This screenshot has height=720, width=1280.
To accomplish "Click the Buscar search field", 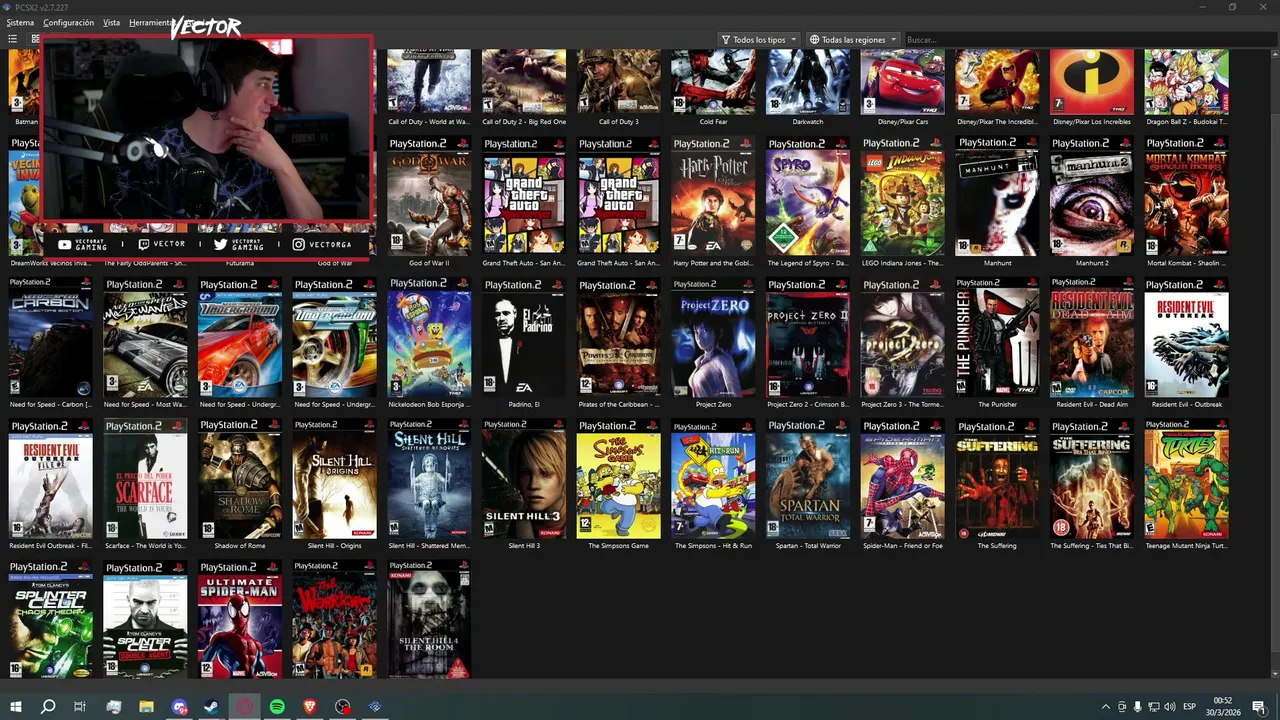I will pyautogui.click(x=1088, y=40).
